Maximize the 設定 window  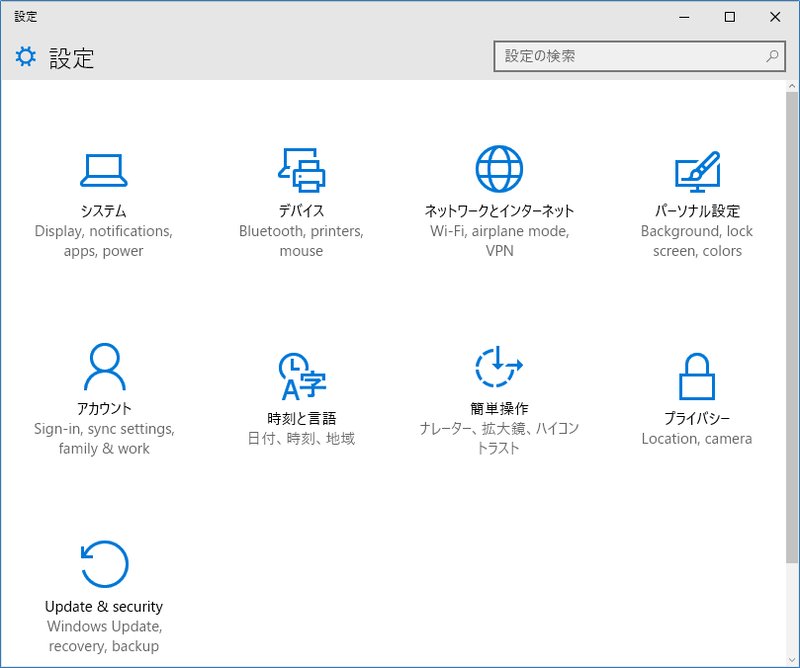coord(730,17)
